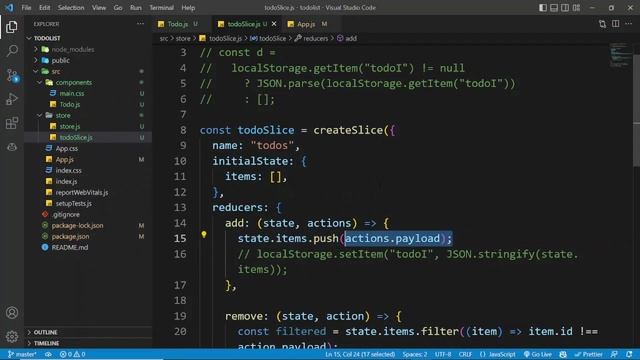Click the split editor right icon
The width and height of the screenshot is (640, 360).
coord(616,24)
